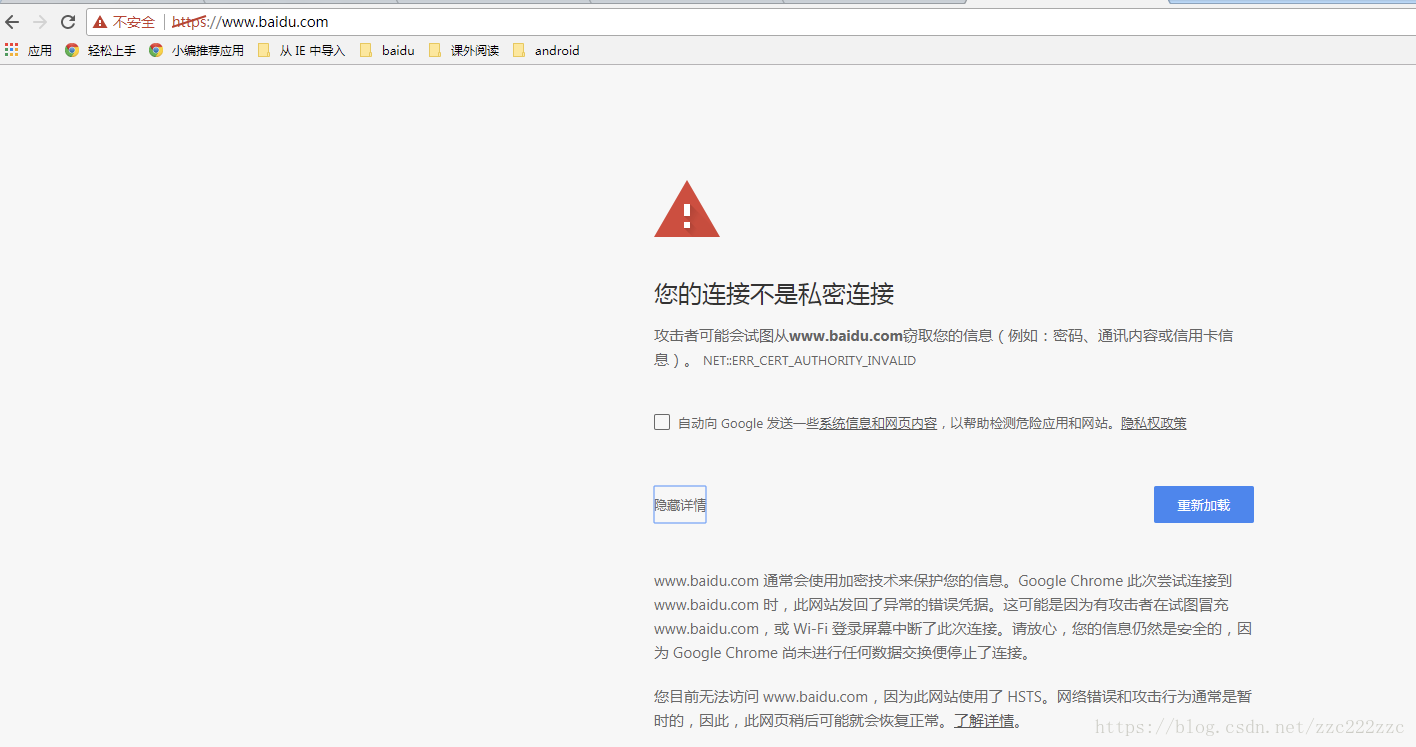
Task: Check the send info to Google checkbox
Action: 662,422
